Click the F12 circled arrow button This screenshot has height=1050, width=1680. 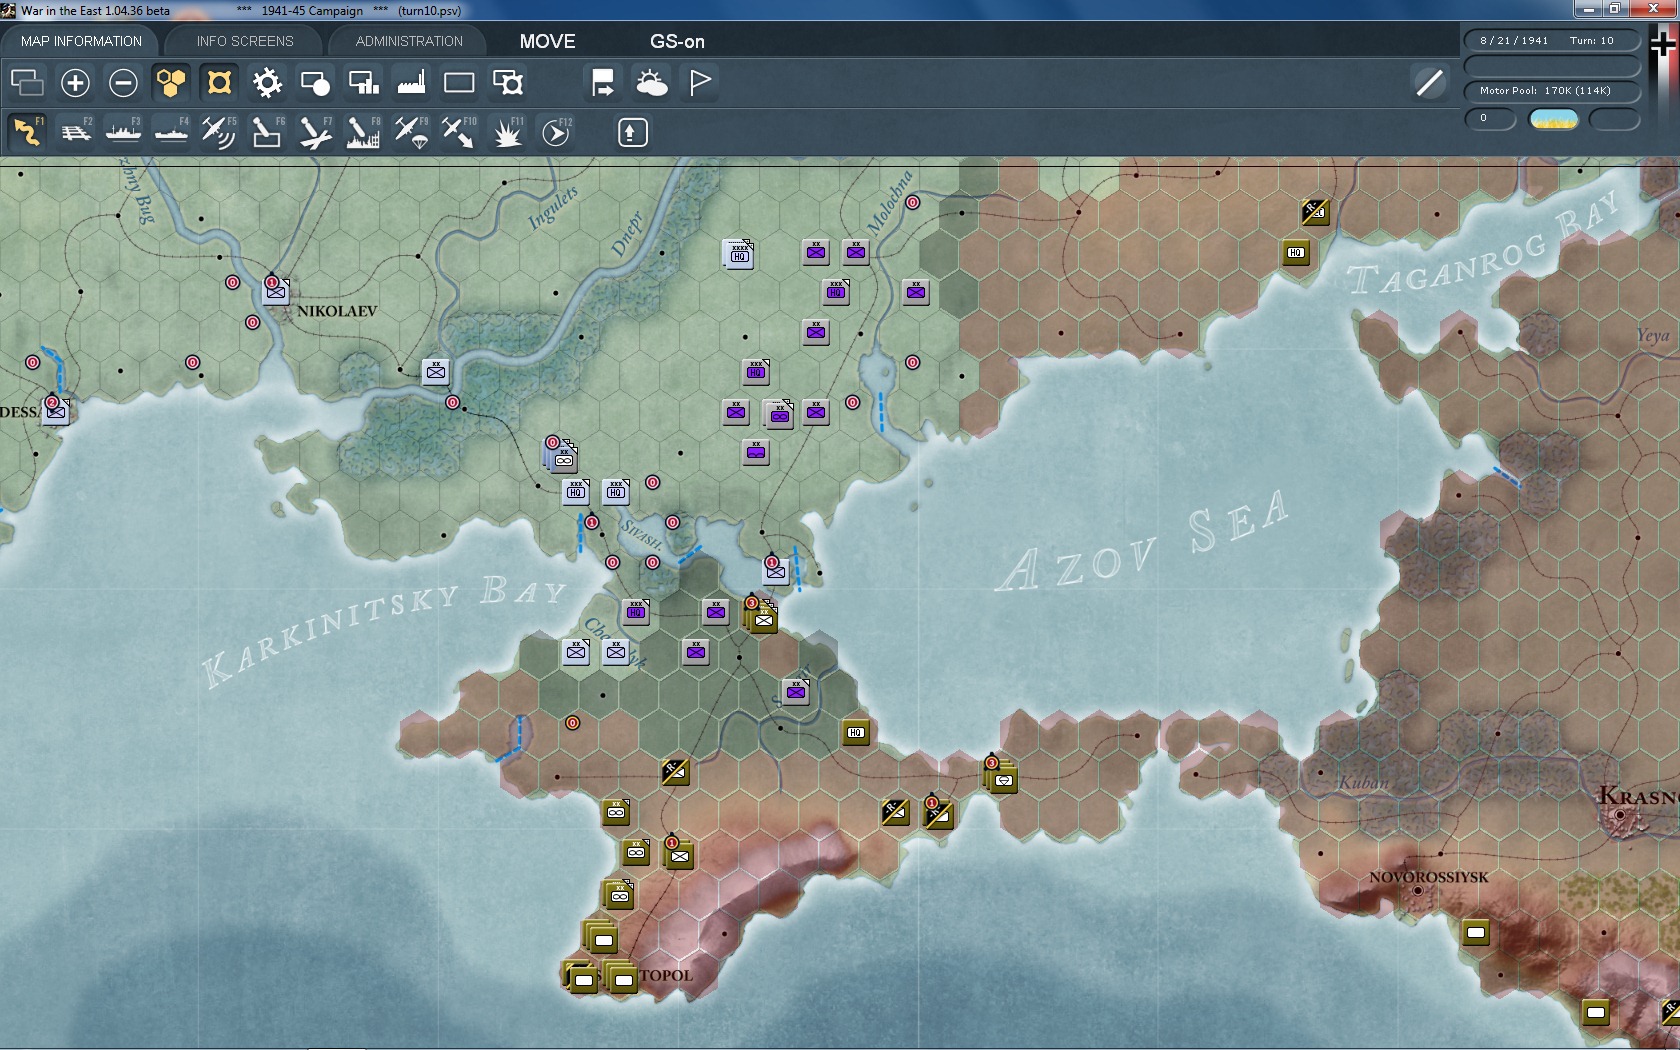(x=556, y=132)
